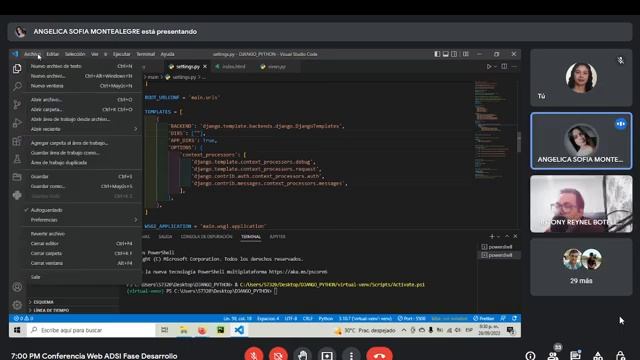Open the Run dropdown arrow beside play icon
This screenshot has width=640, height=360.
[x=496, y=67]
